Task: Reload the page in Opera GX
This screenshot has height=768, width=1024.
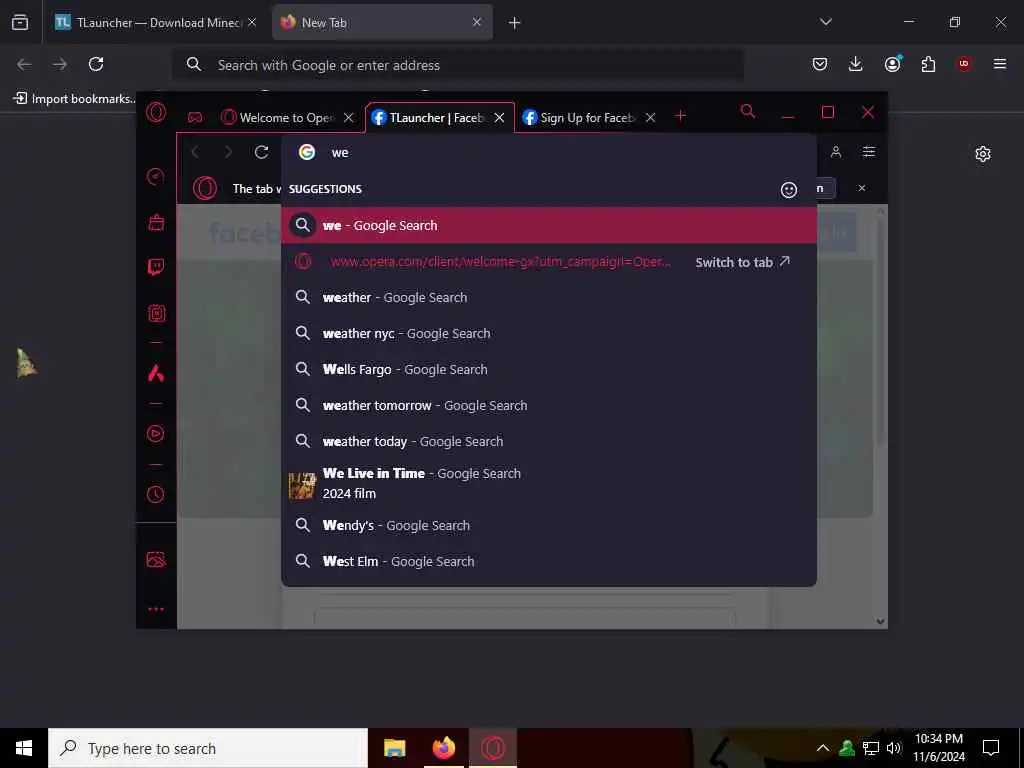Action: pos(262,152)
